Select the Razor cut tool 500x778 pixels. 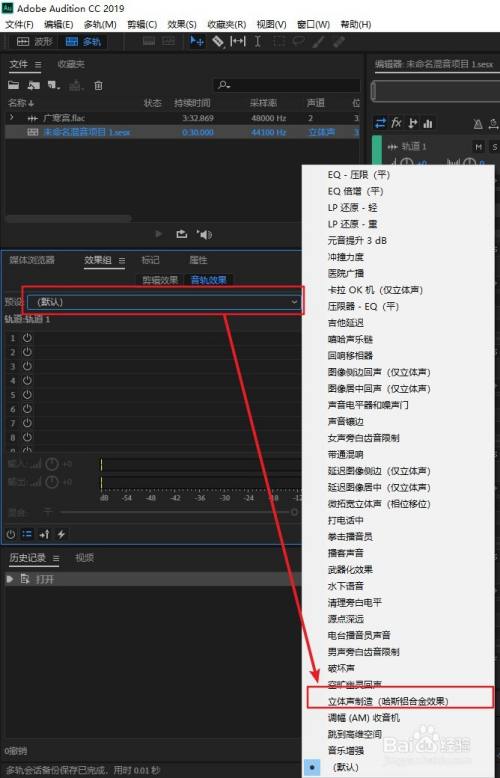pos(218,41)
